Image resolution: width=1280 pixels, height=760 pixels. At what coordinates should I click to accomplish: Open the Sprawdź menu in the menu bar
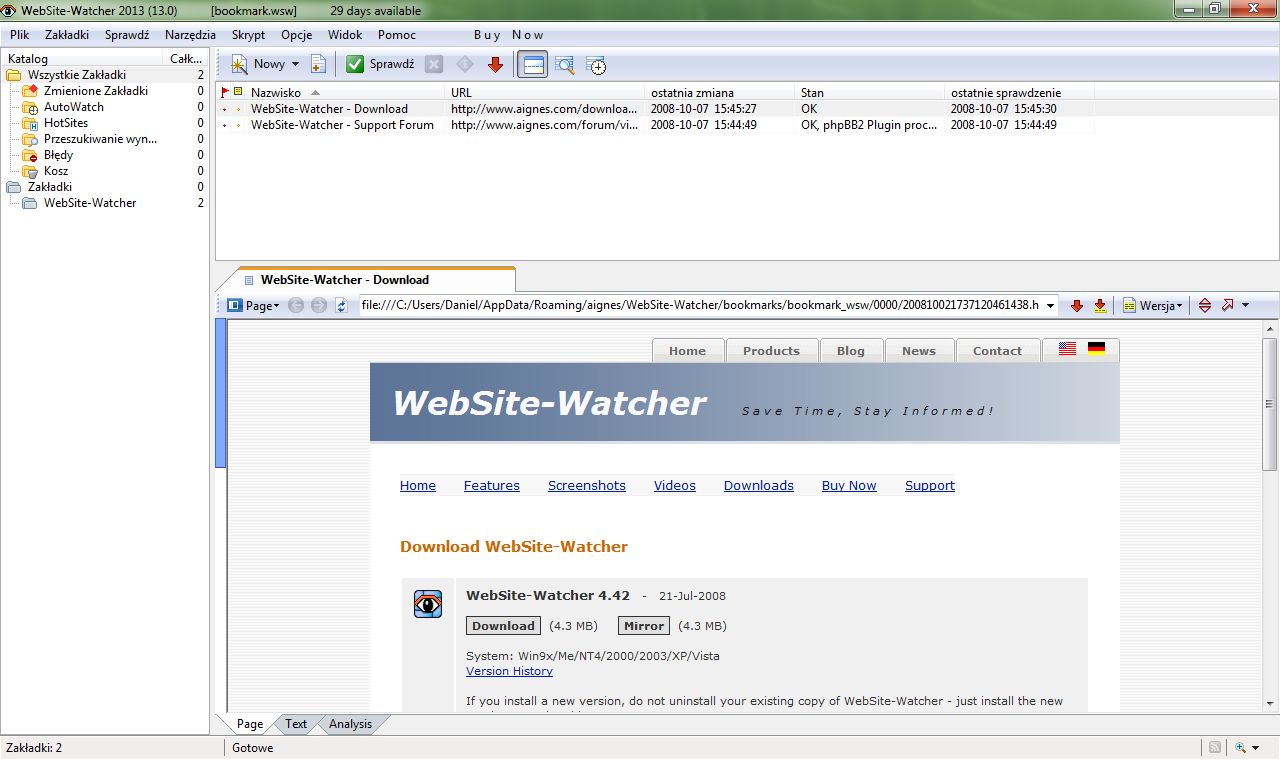click(x=127, y=35)
